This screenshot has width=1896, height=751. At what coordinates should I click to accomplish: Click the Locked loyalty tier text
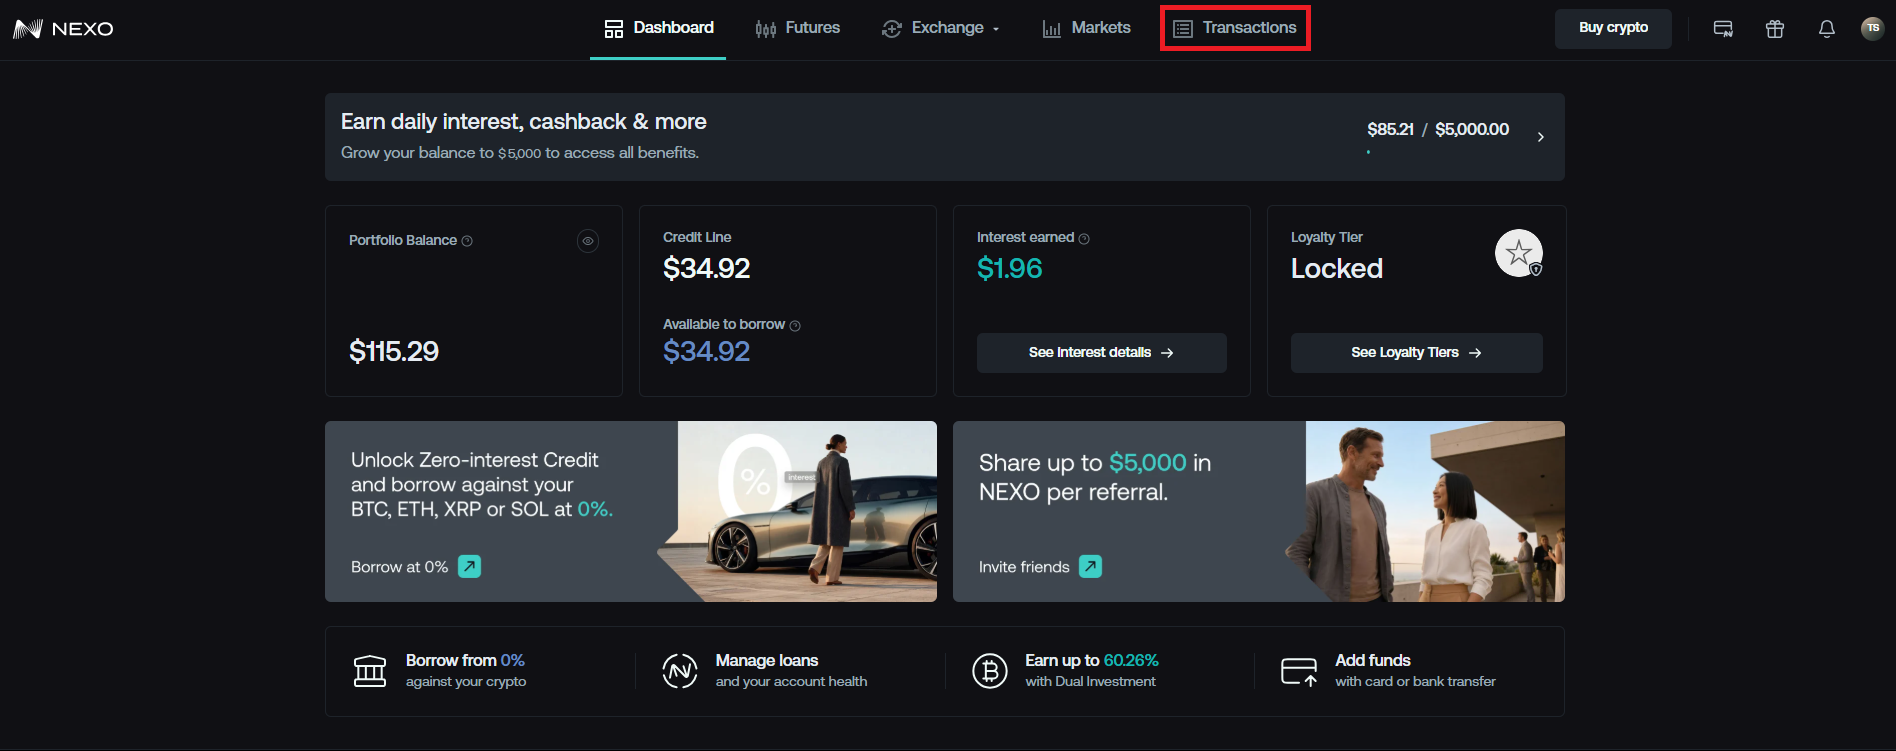click(x=1337, y=268)
